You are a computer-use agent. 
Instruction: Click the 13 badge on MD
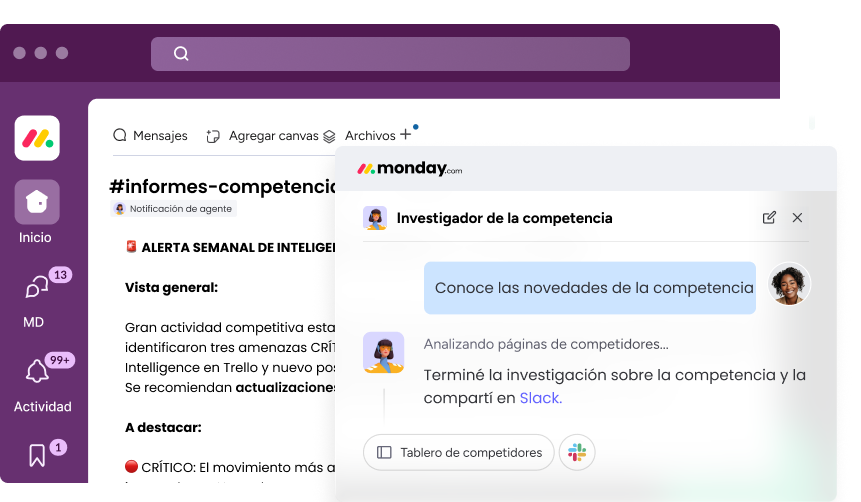coord(60,275)
